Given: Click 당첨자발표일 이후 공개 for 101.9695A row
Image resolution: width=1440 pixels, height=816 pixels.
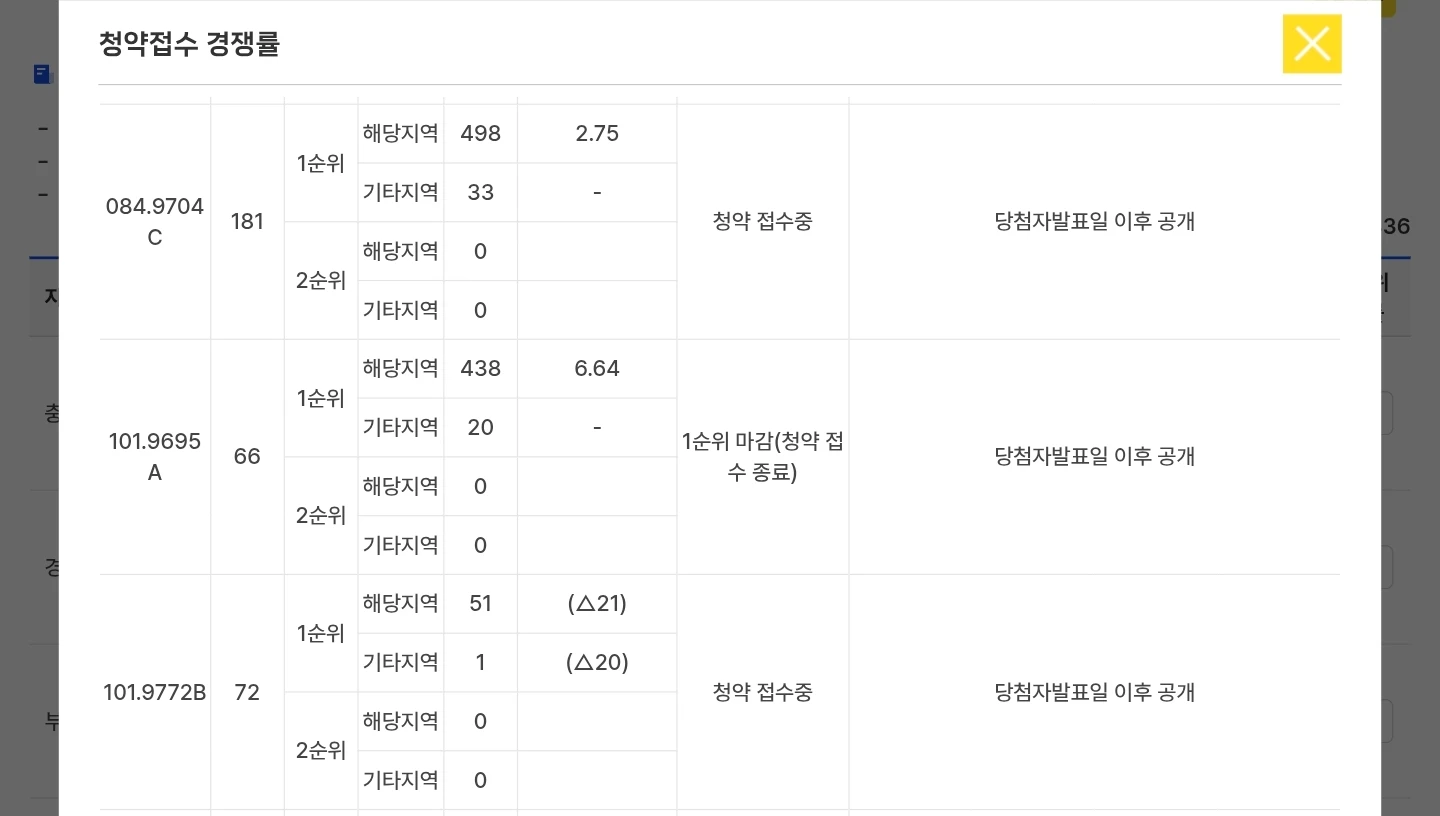Looking at the screenshot, I should pyautogui.click(x=1095, y=457).
